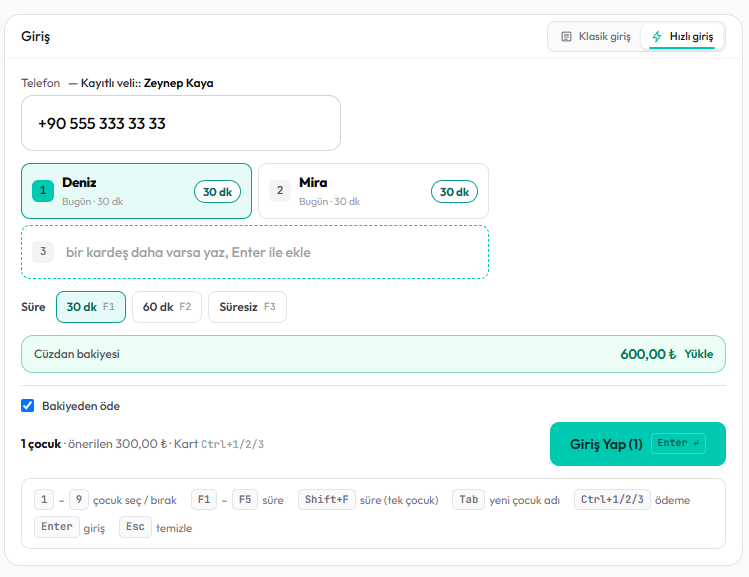Click Yükle to top up wallet
749x577 pixels.
(x=698, y=354)
